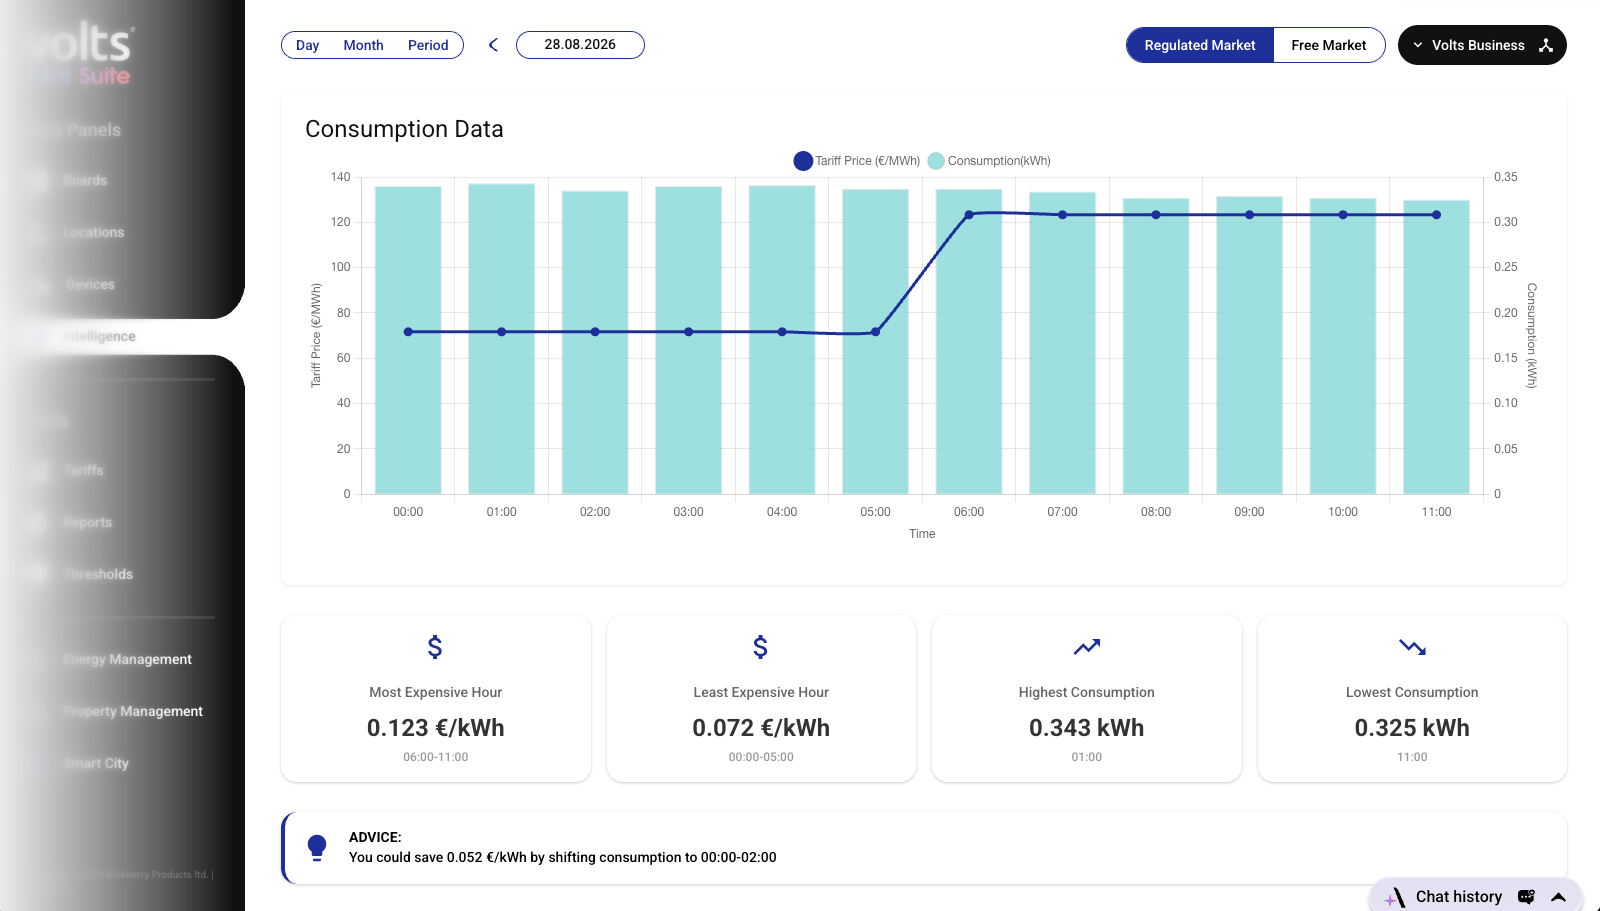Click the Tariff Price (€/MWh) axis title
This screenshot has width=1600, height=911.
tap(316, 335)
